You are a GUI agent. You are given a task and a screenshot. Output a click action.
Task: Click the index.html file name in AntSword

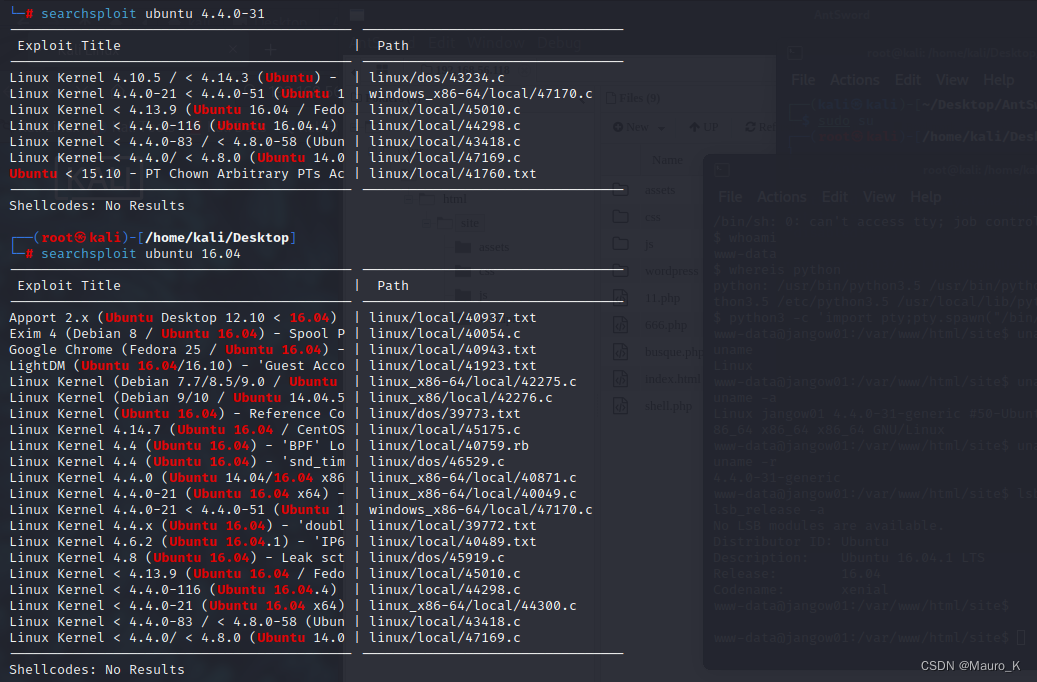click(672, 379)
